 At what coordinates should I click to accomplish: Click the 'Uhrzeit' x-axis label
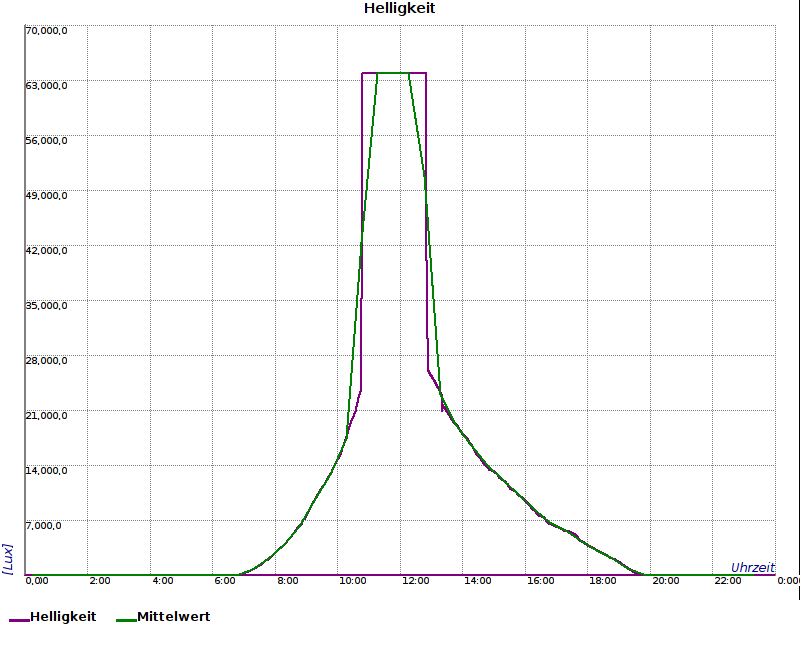point(753,568)
